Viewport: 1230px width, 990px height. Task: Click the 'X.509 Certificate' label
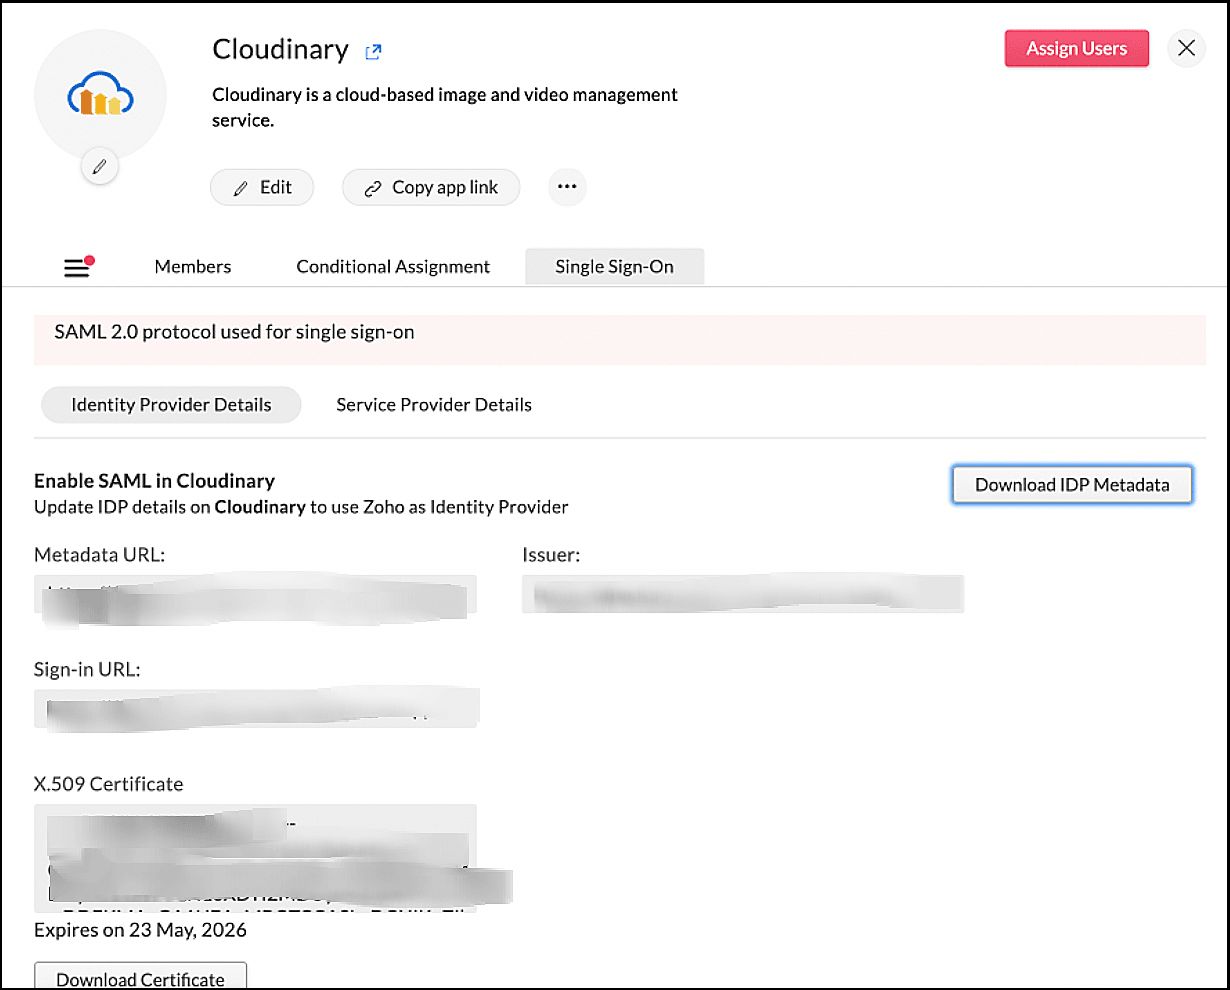(108, 784)
